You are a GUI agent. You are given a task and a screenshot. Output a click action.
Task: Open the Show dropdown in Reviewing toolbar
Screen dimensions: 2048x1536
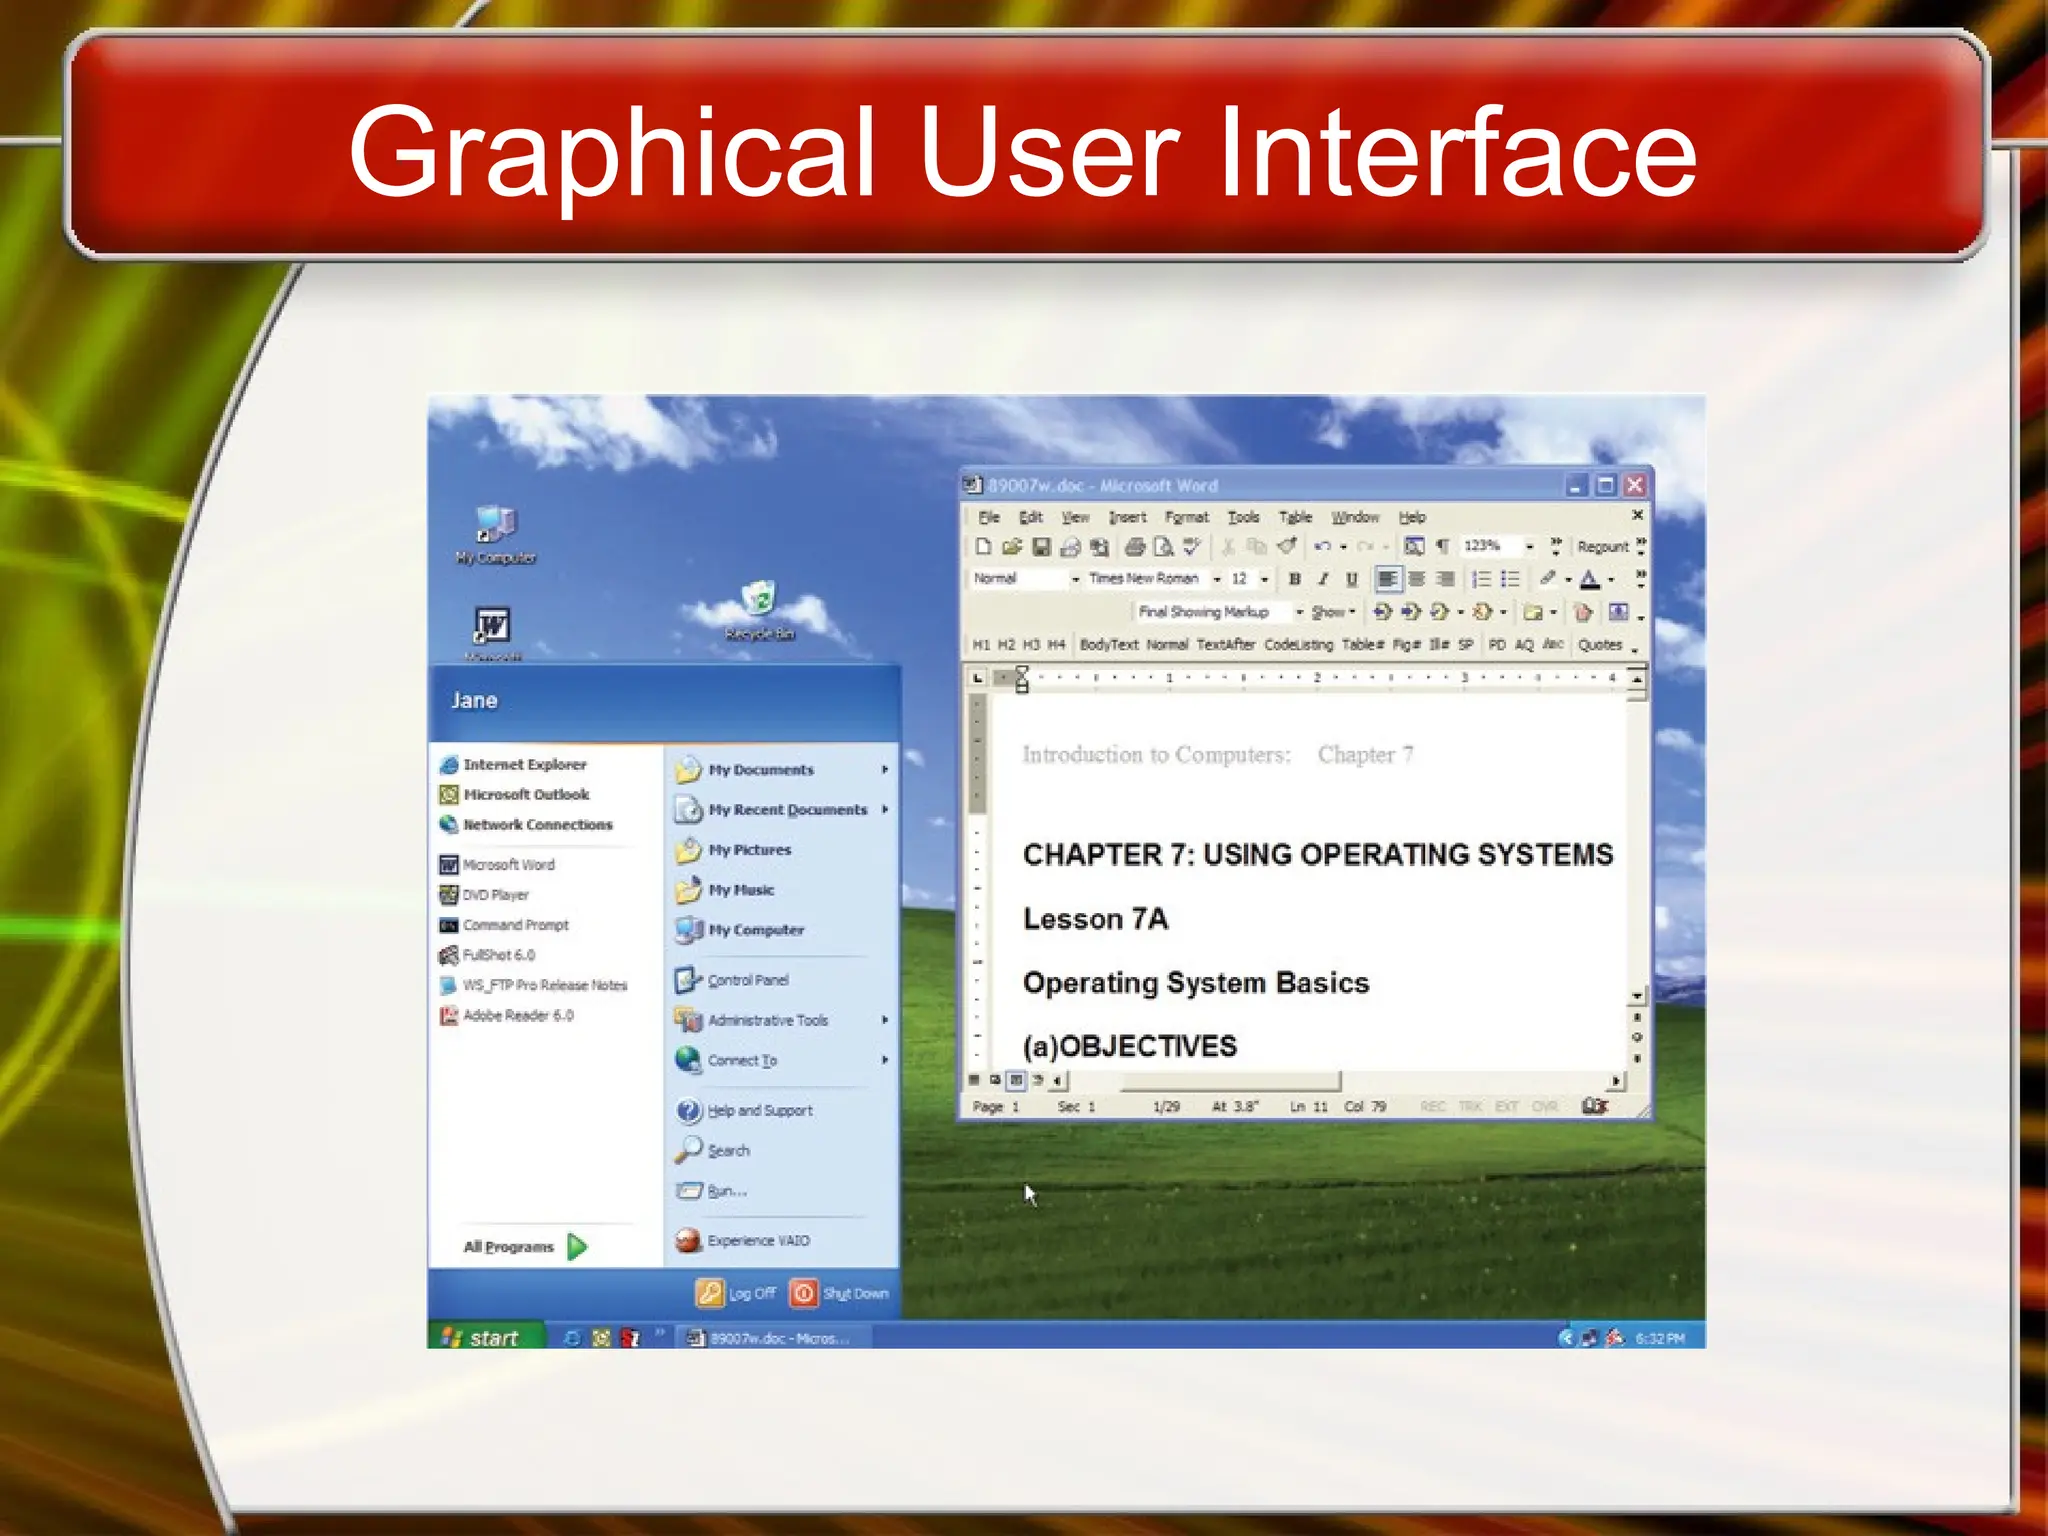pyautogui.click(x=1334, y=612)
